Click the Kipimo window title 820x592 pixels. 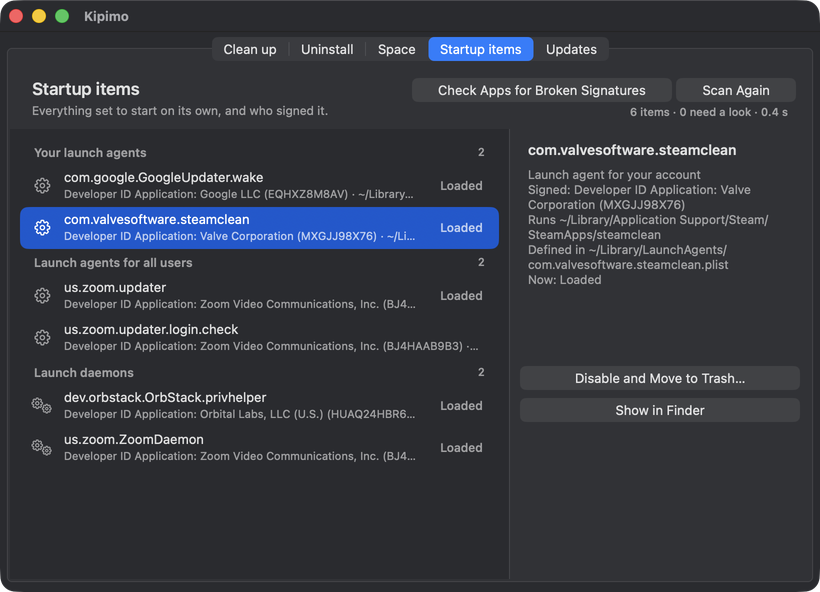click(x=106, y=16)
